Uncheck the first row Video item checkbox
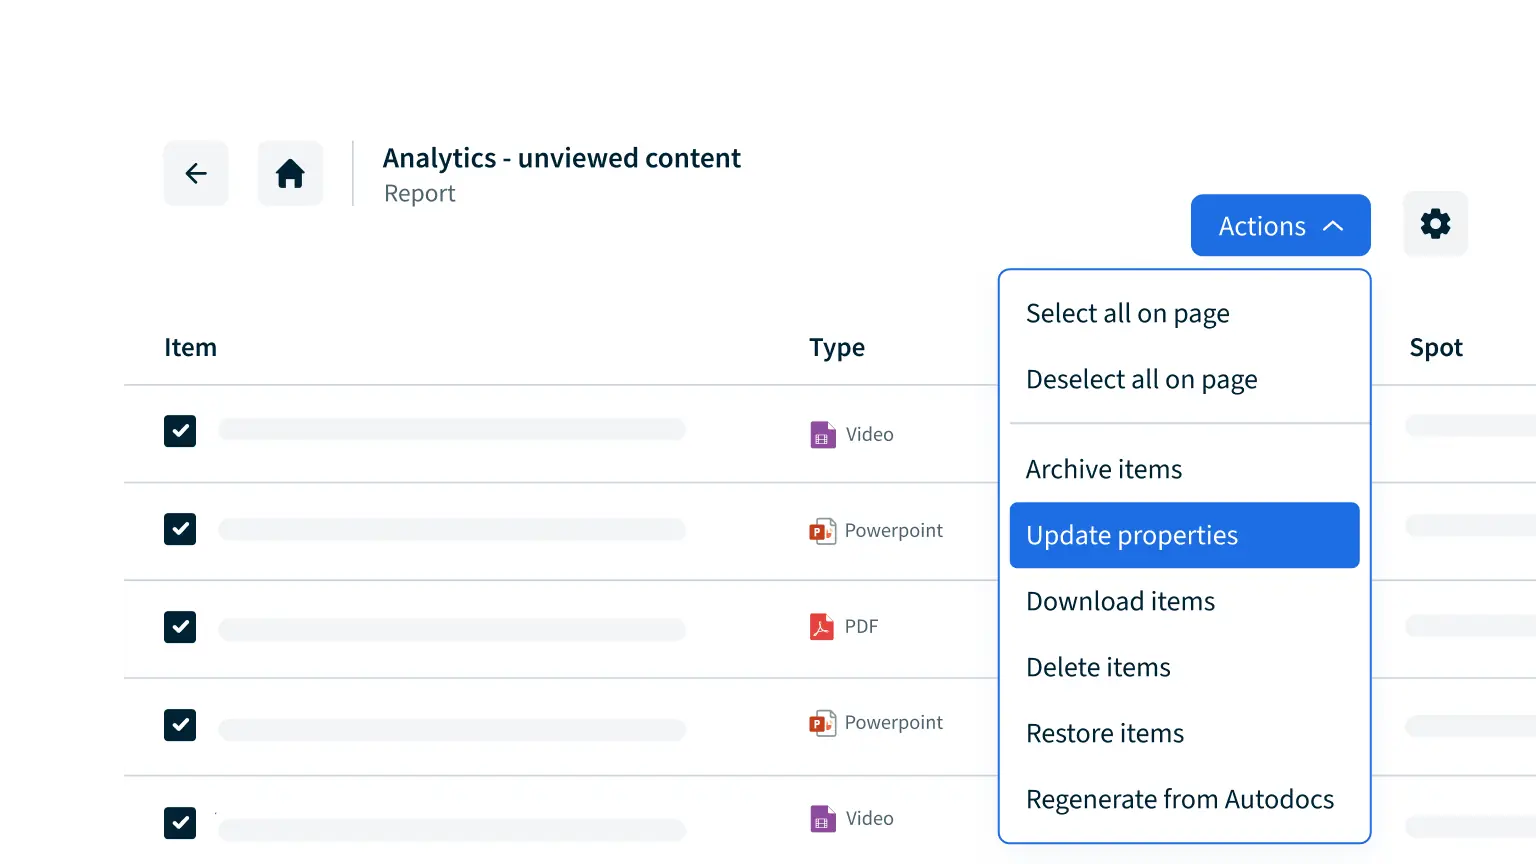 click(x=180, y=431)
